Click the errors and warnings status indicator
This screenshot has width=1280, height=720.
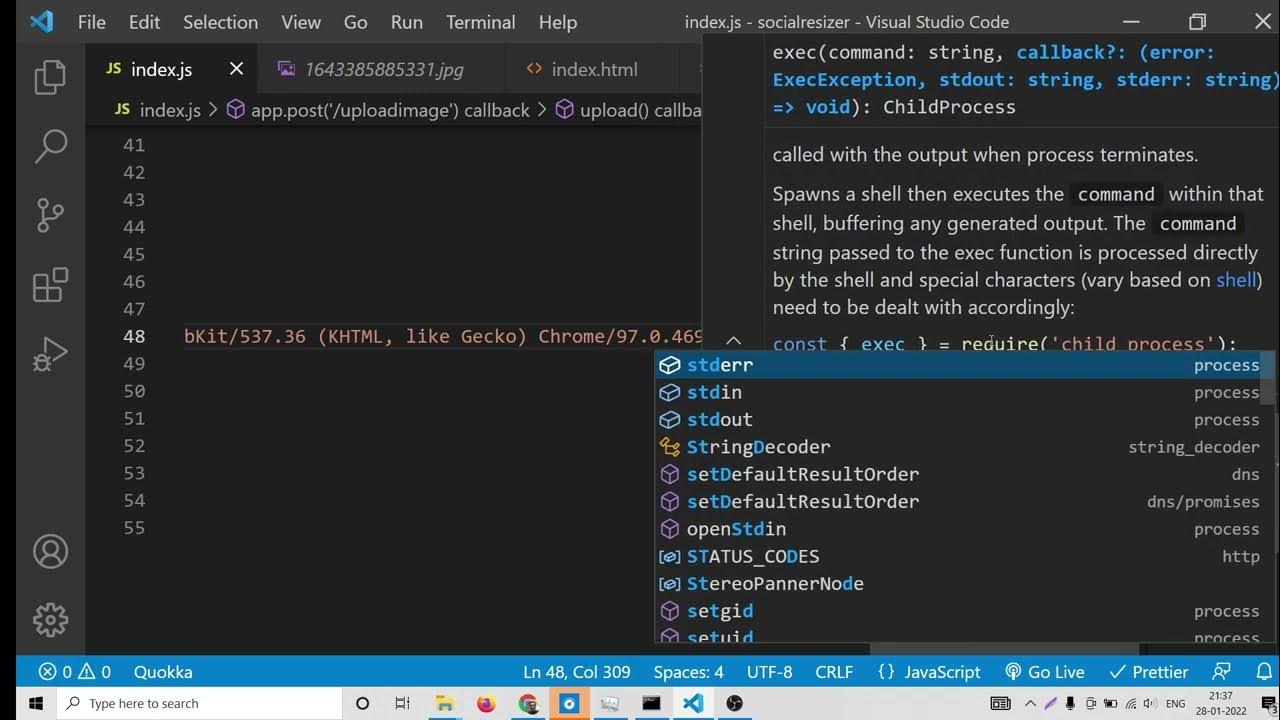coord(74,672)
